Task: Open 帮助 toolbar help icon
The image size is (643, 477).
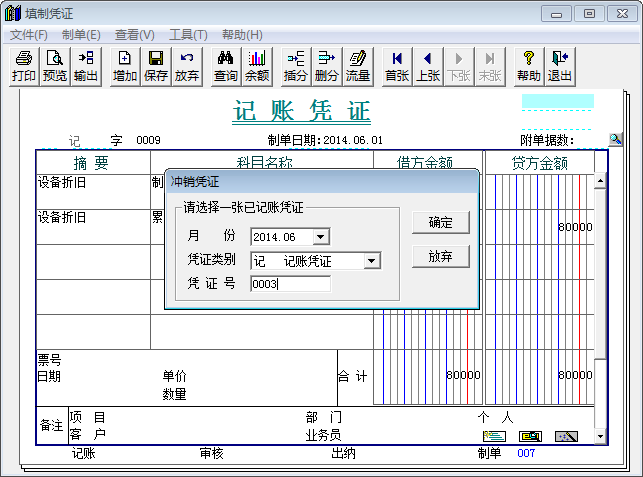Action: coord(529,66)
